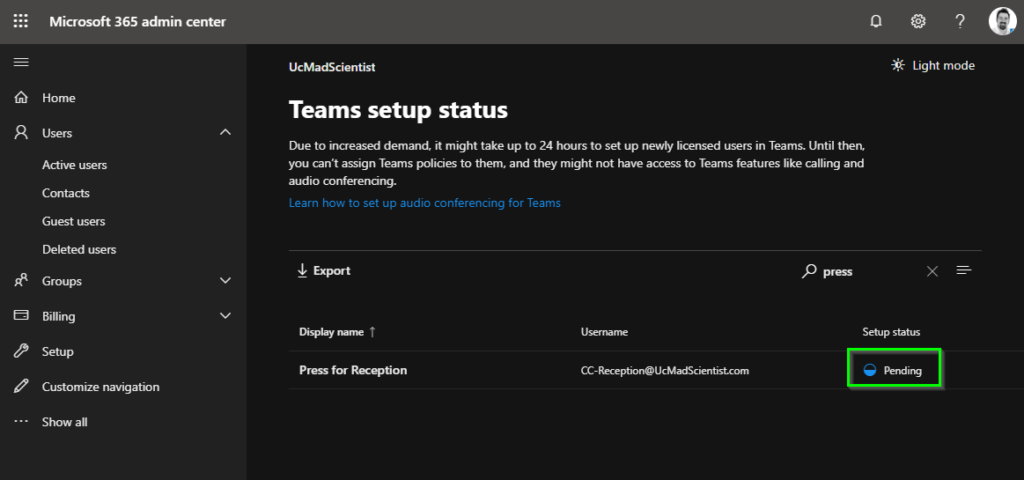This screenshot has height=480, width=1024.
Task: Open the settings gear icon
Action: (x=918, y=22)
